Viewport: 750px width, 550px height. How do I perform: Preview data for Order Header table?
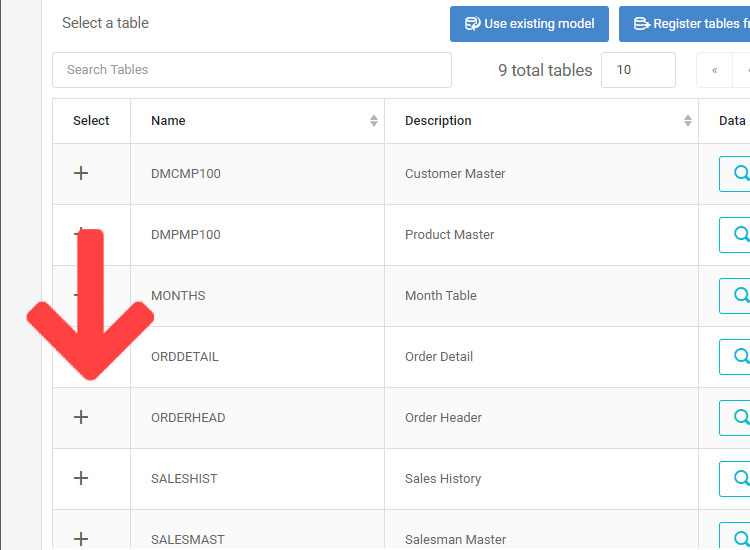735,418
